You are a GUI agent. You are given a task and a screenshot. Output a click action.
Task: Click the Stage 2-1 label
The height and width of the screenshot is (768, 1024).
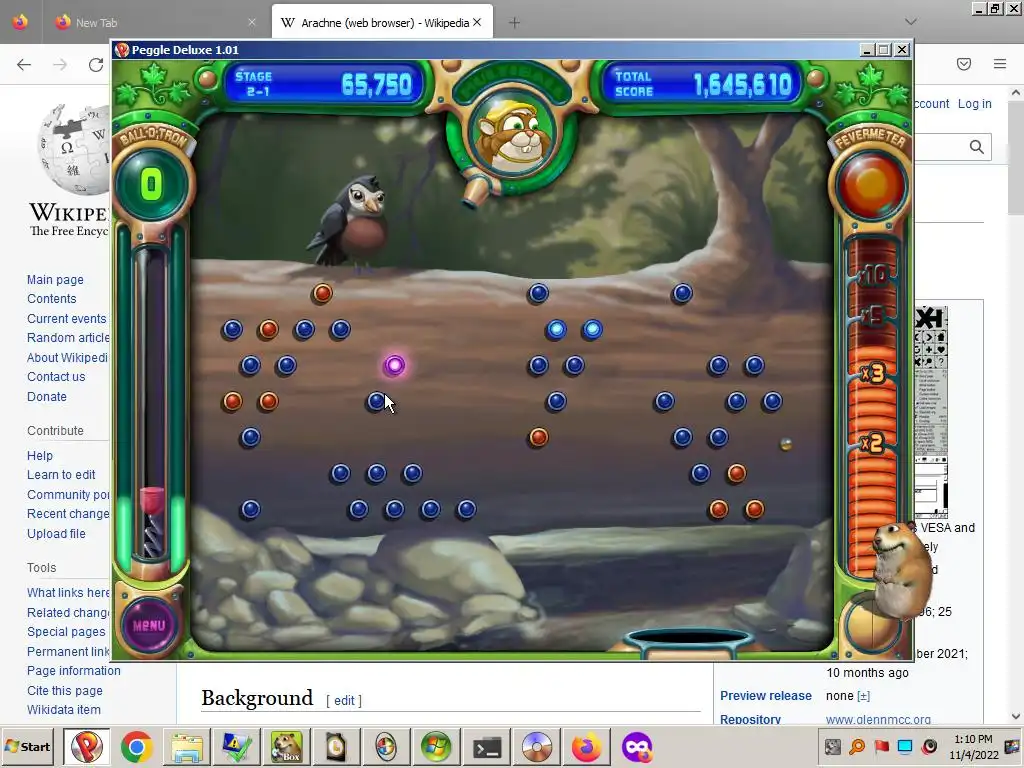(254, 84)
